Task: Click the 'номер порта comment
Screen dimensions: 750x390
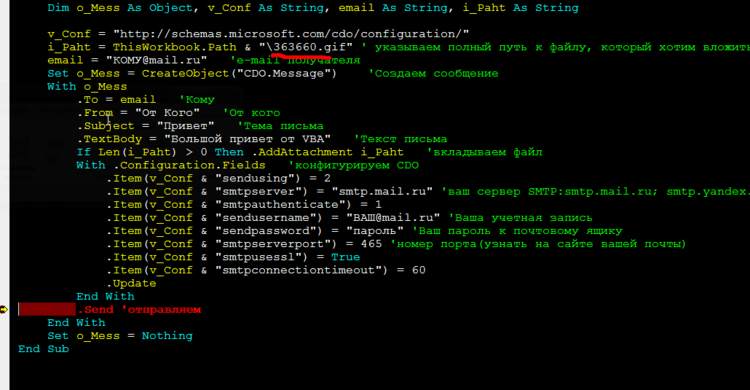Action: [x=539, y=244]
